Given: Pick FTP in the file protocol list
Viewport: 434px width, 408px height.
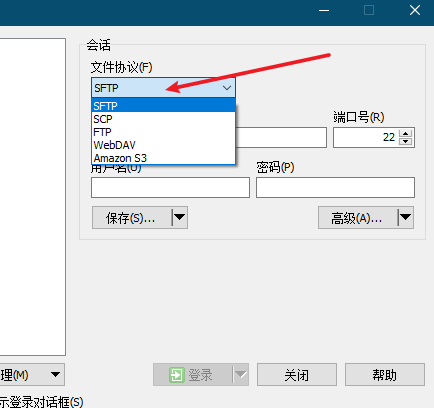Looking at the screenshot, I should pos(163,132).
